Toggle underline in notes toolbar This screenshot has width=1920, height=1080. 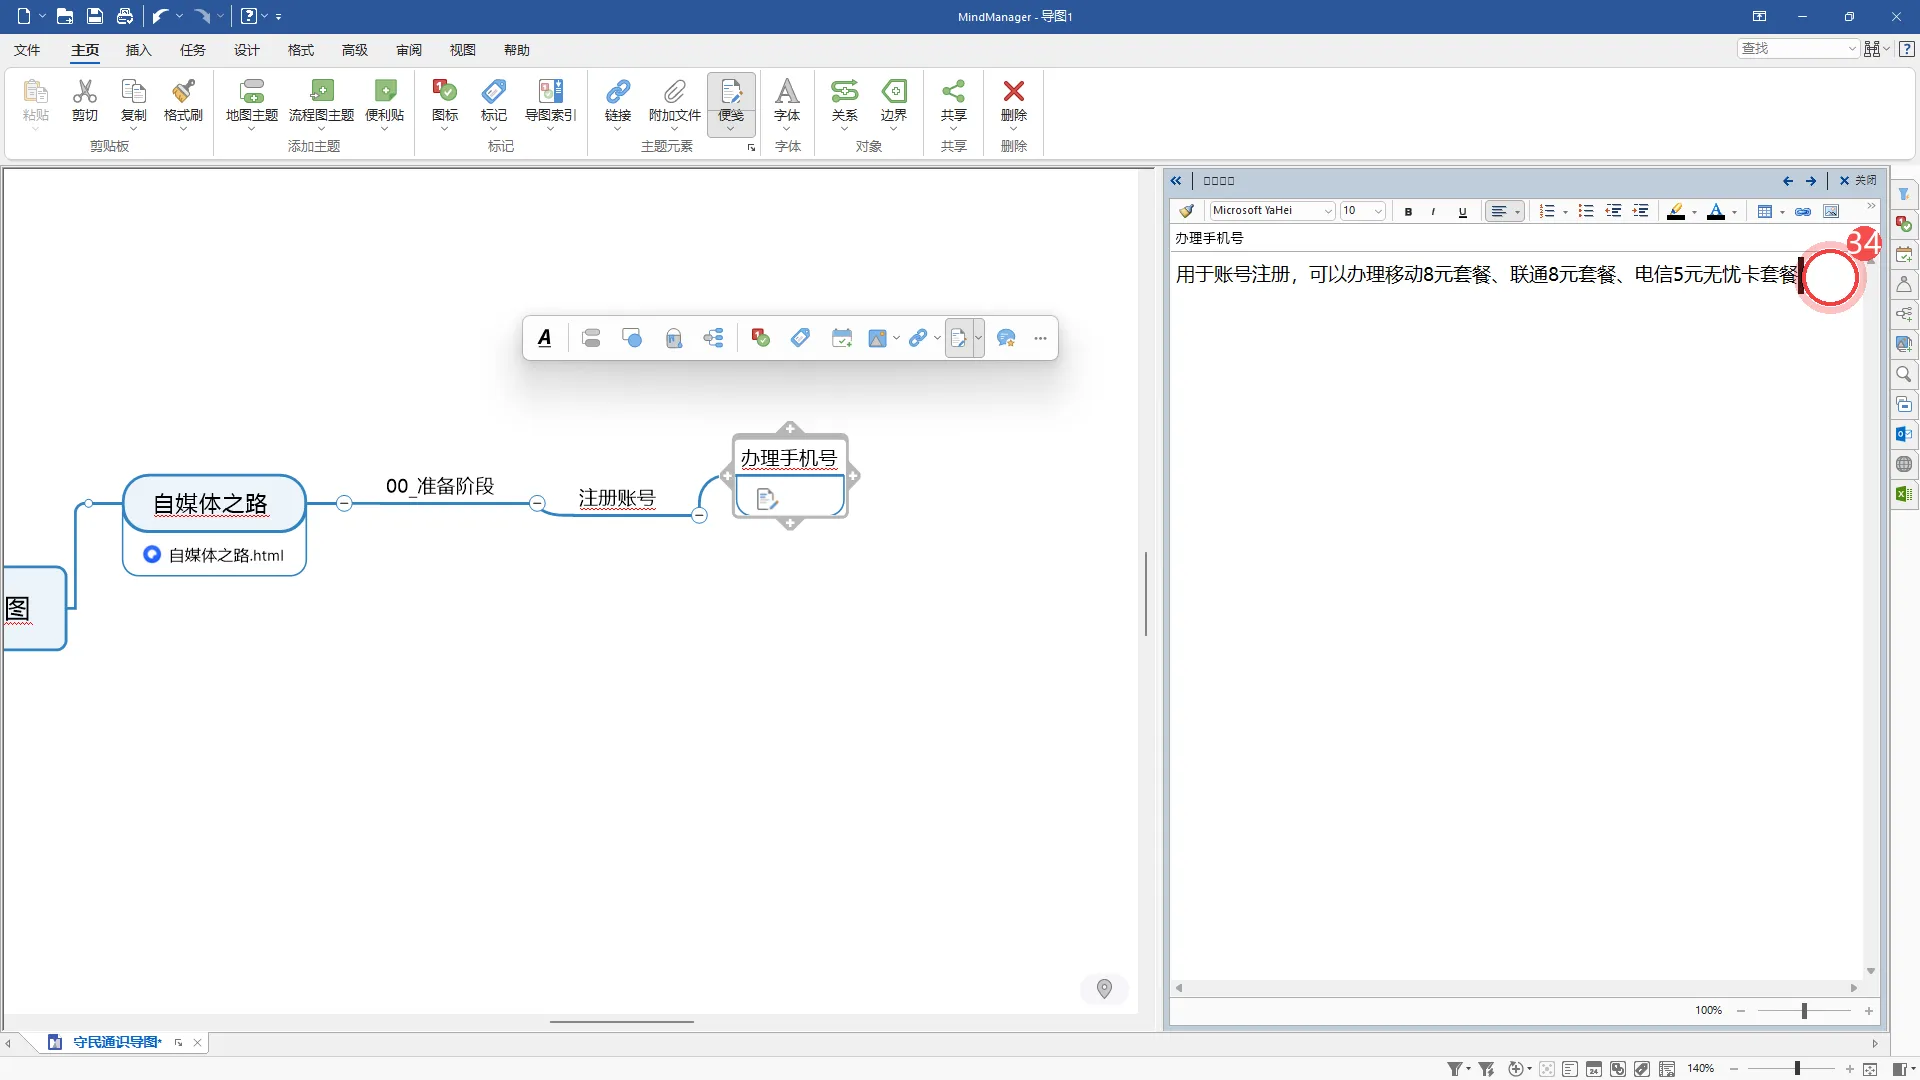click(x=1462, y=211)
